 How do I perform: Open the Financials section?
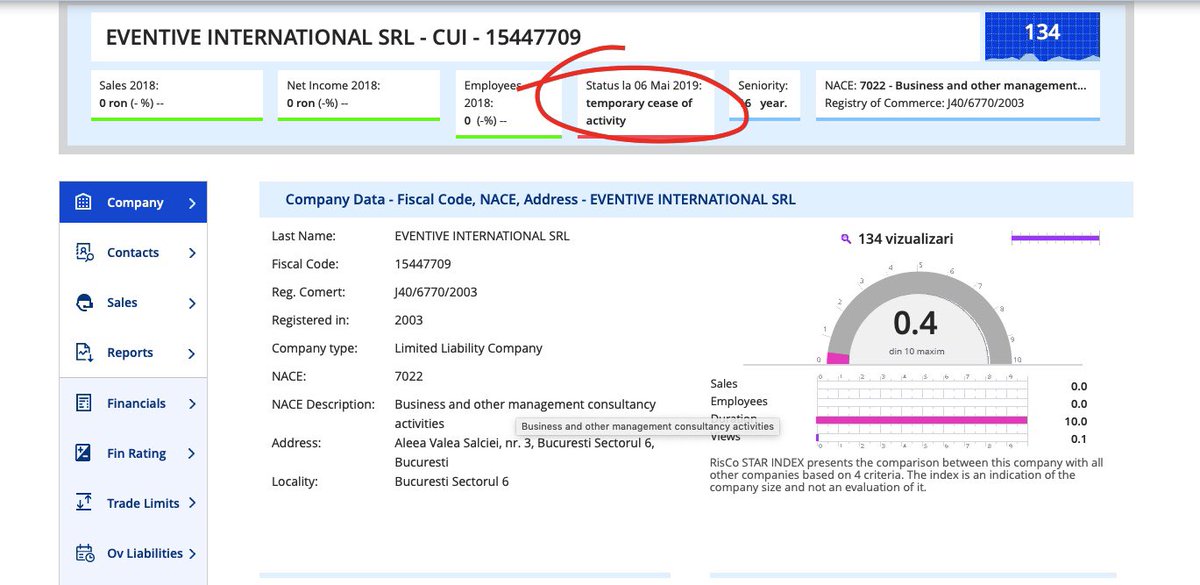[x=133, y=403]
